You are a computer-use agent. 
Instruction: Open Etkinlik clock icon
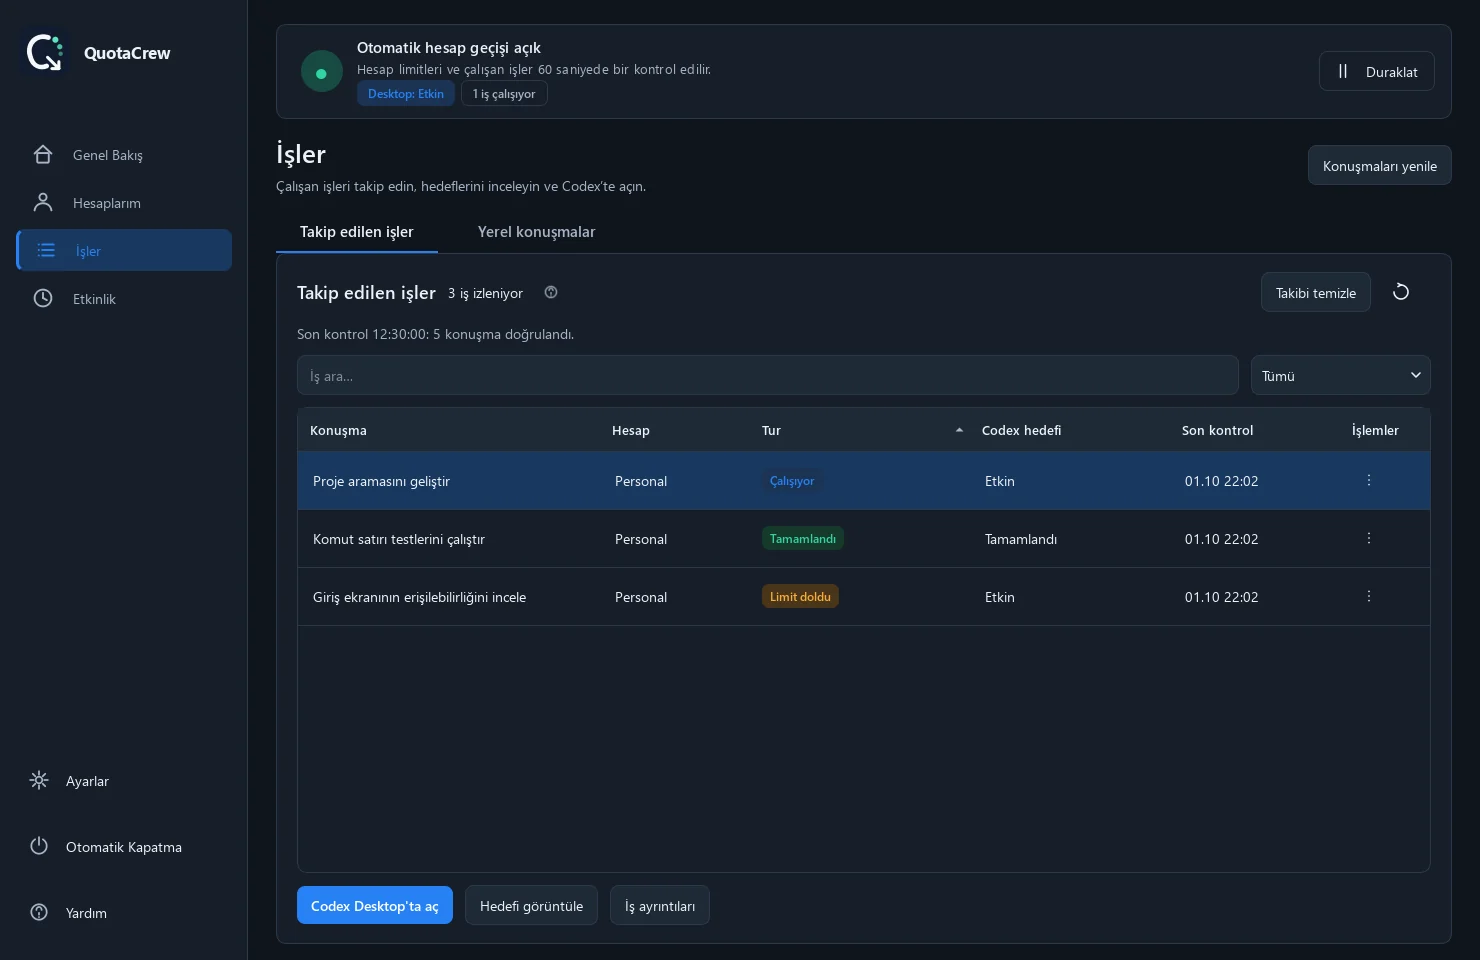43,298
